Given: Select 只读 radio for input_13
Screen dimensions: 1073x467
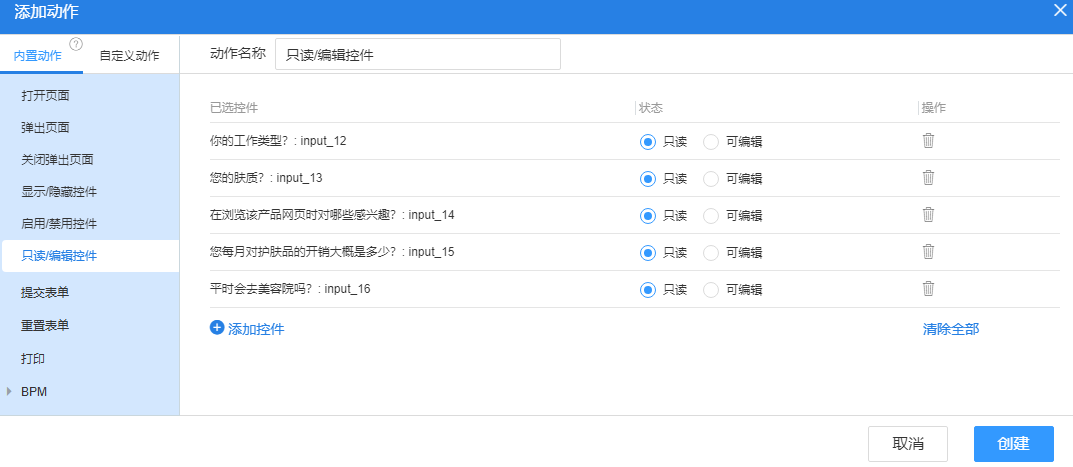Looking at the screenshot, I should click(x=647, y=179).
